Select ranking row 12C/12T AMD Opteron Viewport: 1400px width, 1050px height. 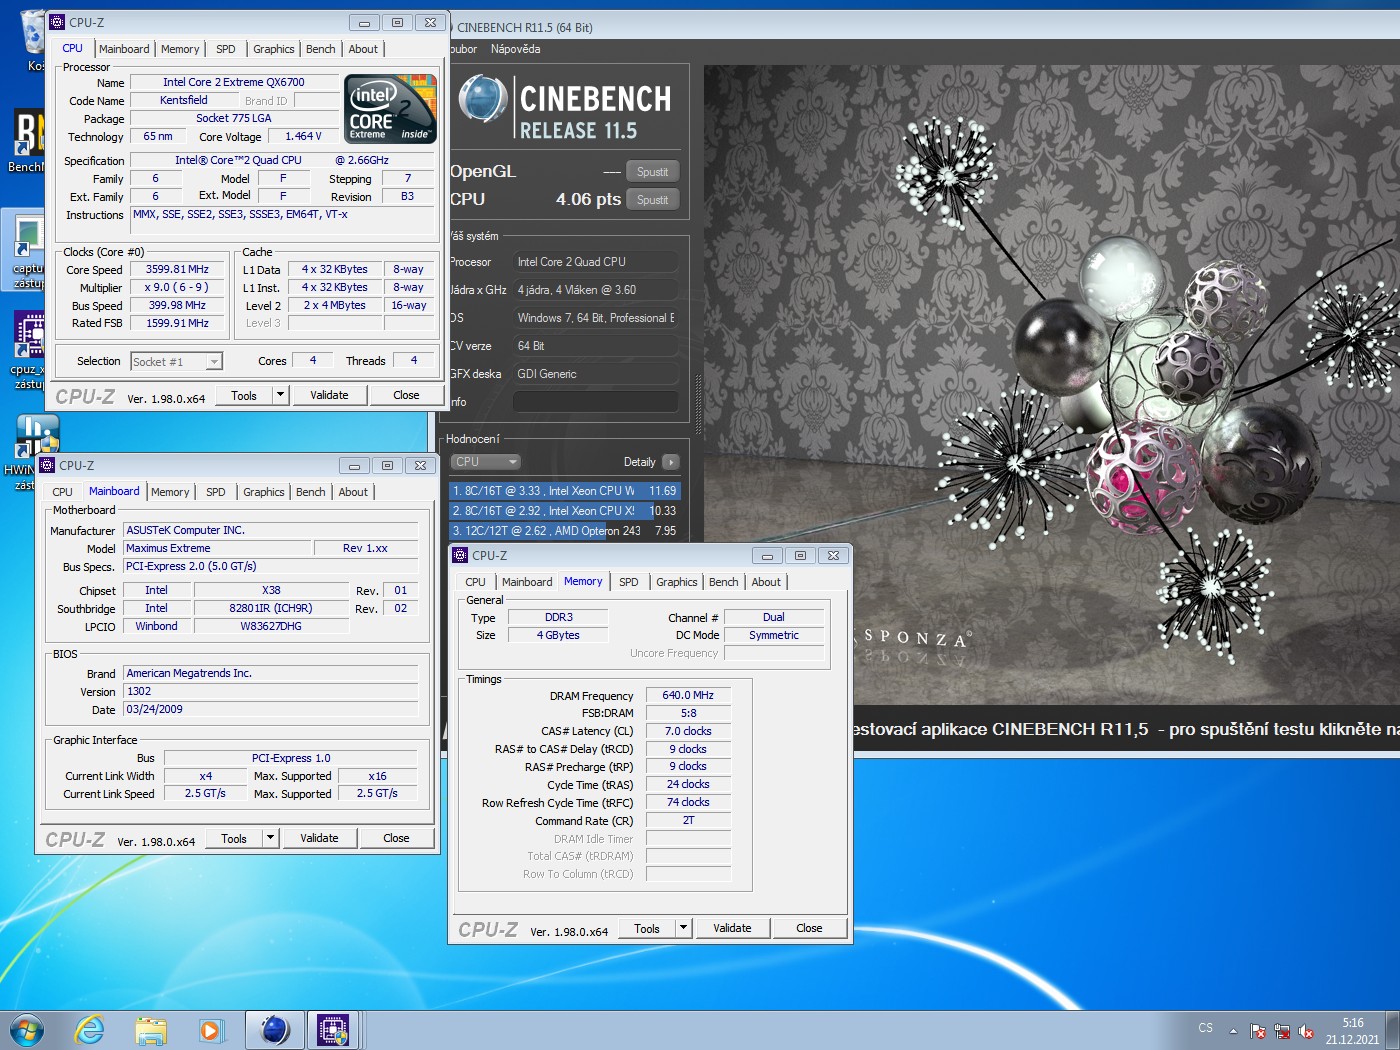point(564,531)
